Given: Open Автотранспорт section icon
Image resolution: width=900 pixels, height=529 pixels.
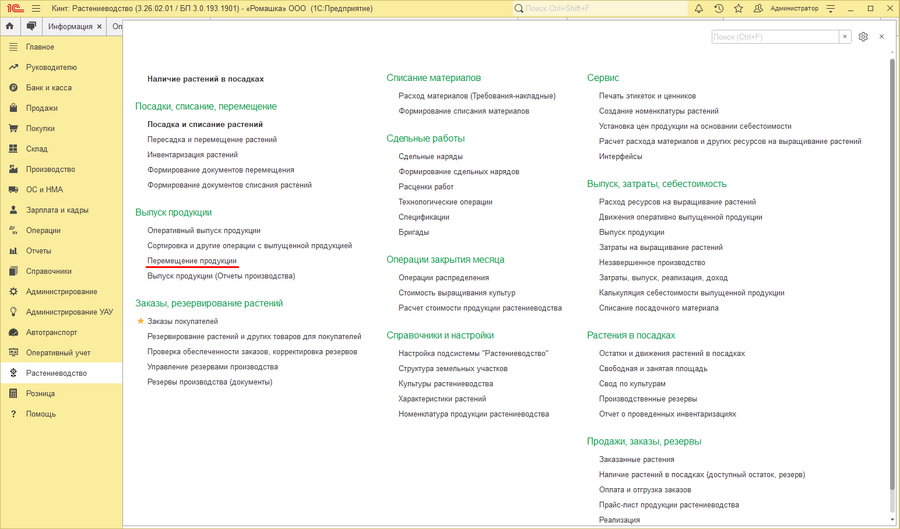Looking at the screenshot, I should (x=13, y=332).
